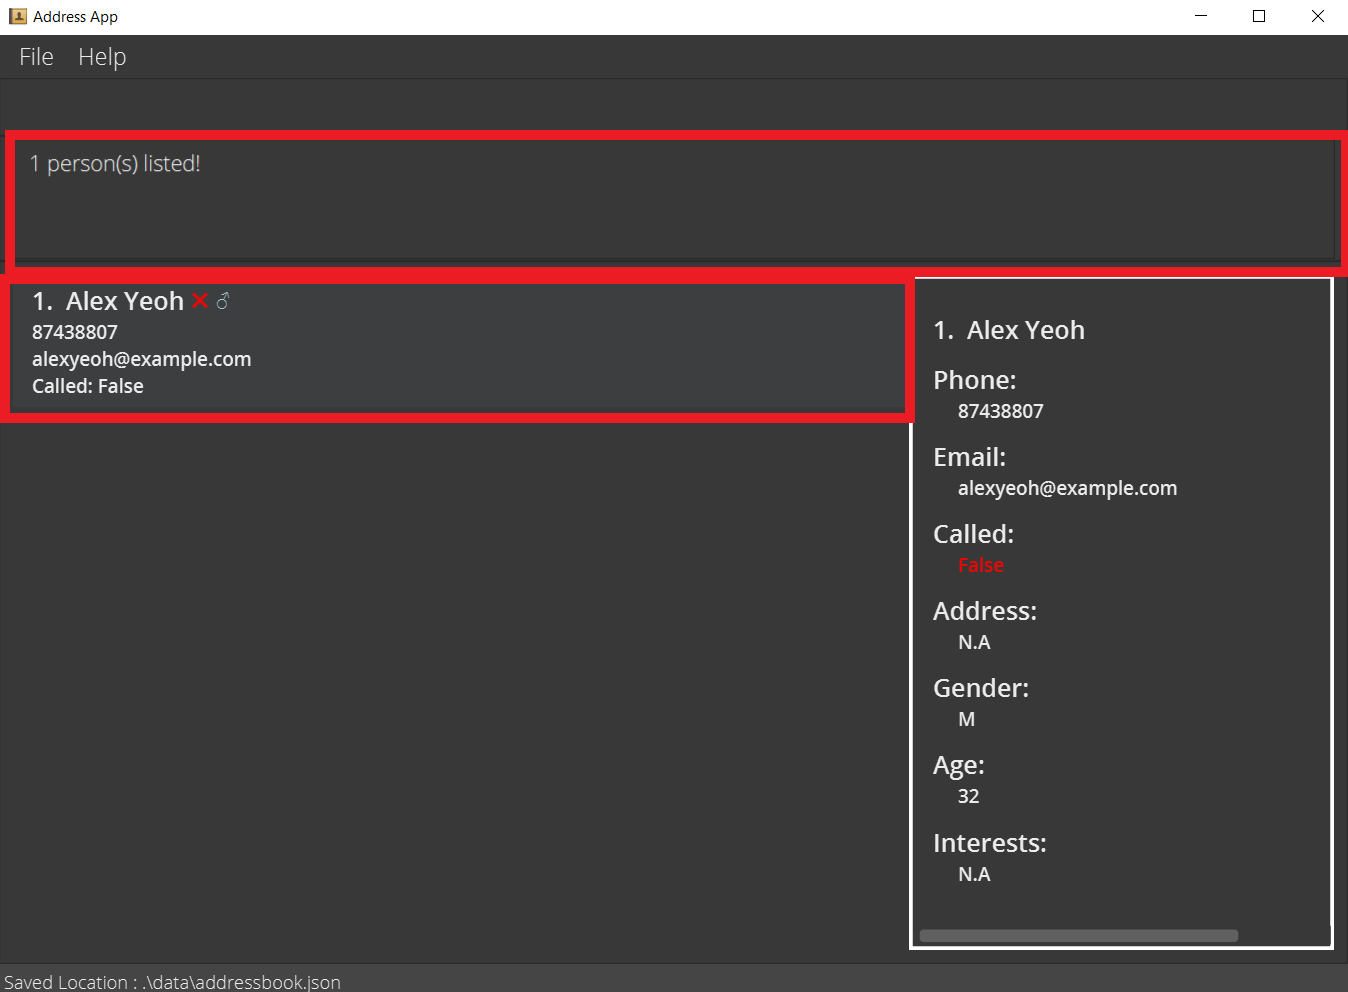Minimize the Address App window
Screen dimensions: 1348x992
1201,16
